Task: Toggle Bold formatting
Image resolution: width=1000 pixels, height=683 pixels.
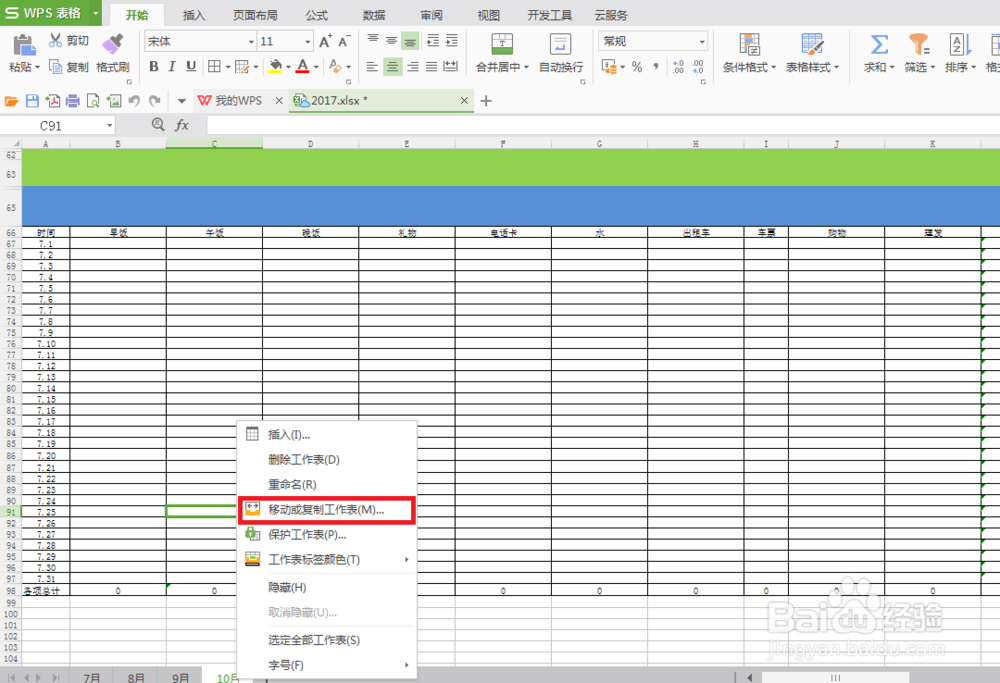Action: pyautogui.click(x=154, y=66)
